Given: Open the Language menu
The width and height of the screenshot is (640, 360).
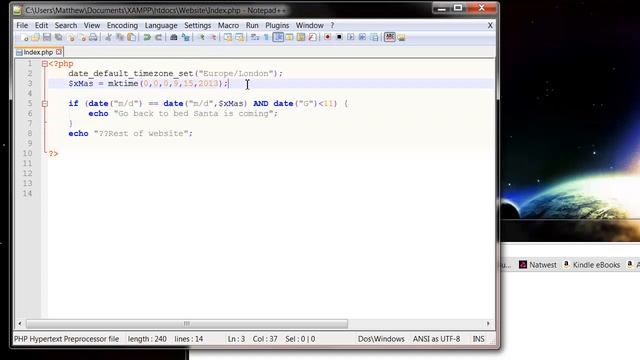Looking at the screenshot, I should 161,25.
